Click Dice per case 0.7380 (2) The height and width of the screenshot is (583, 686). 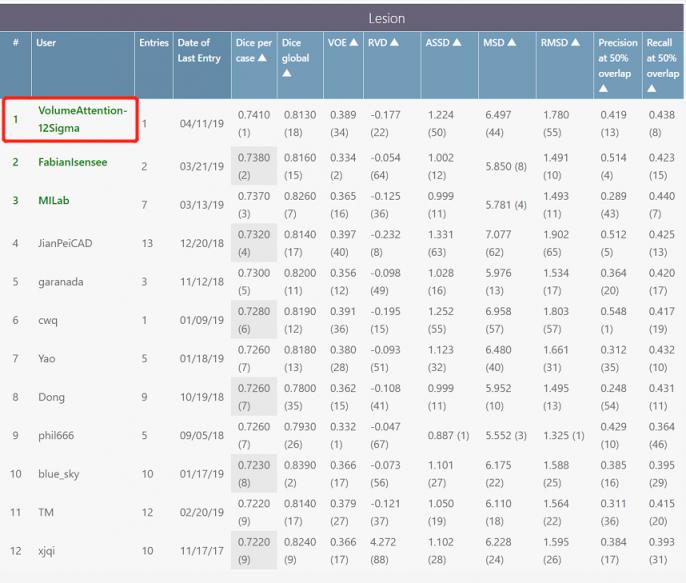pos(254,166)
